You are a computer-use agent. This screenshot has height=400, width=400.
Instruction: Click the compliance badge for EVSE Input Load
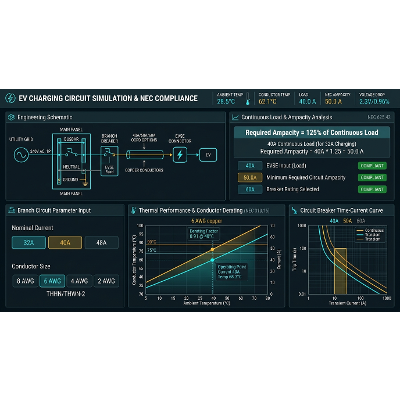click(x=372, y=166)
